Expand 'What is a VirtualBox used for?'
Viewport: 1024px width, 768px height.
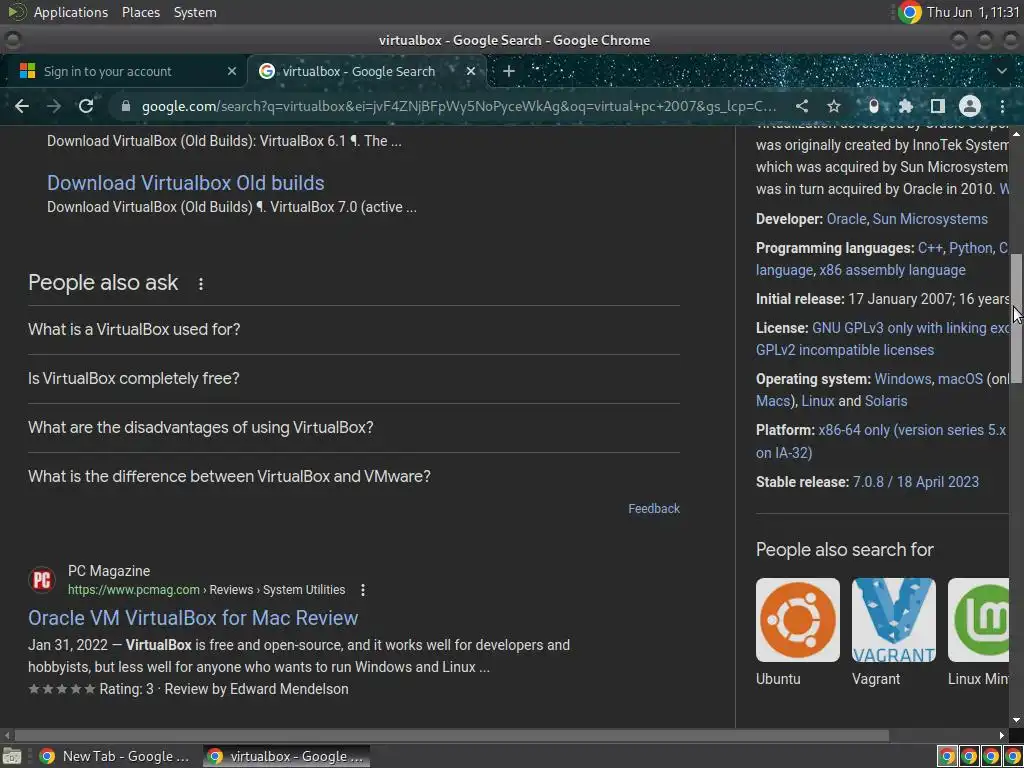click(354, 330)
